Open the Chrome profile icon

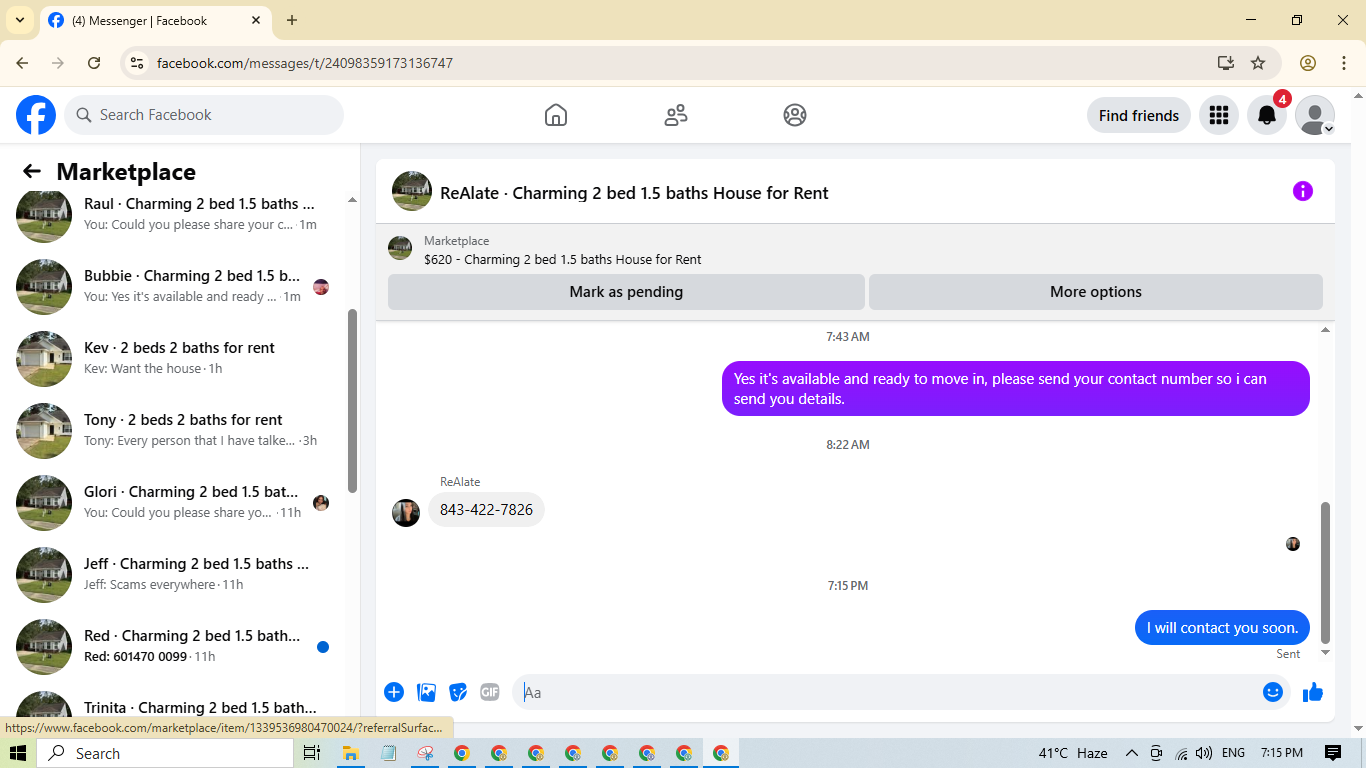point(1308,63)
